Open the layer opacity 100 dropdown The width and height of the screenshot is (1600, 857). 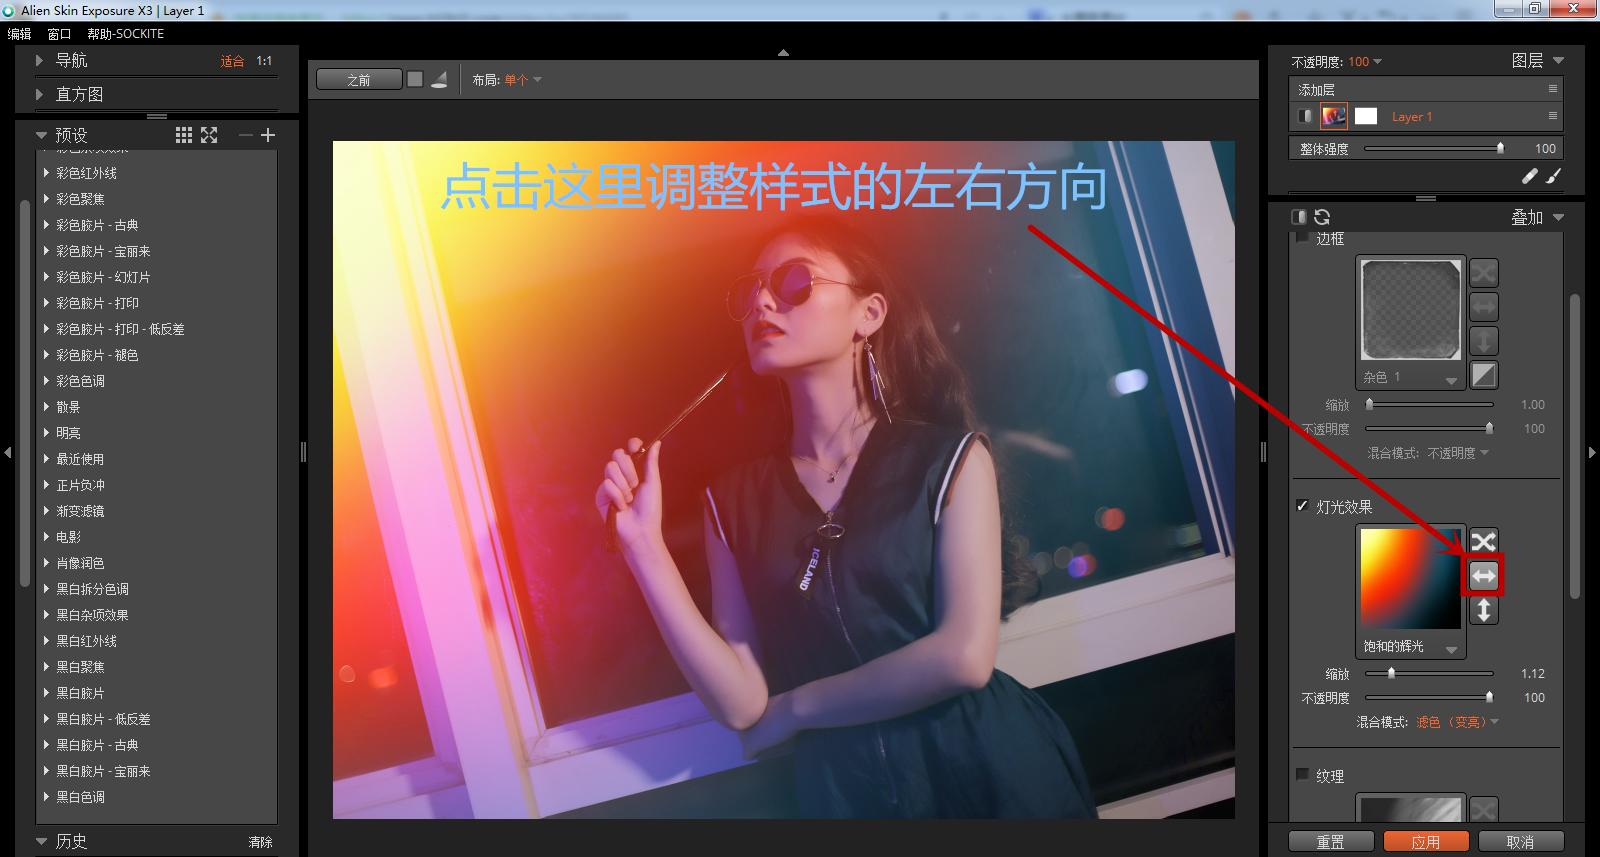(x=1365, y=62)
